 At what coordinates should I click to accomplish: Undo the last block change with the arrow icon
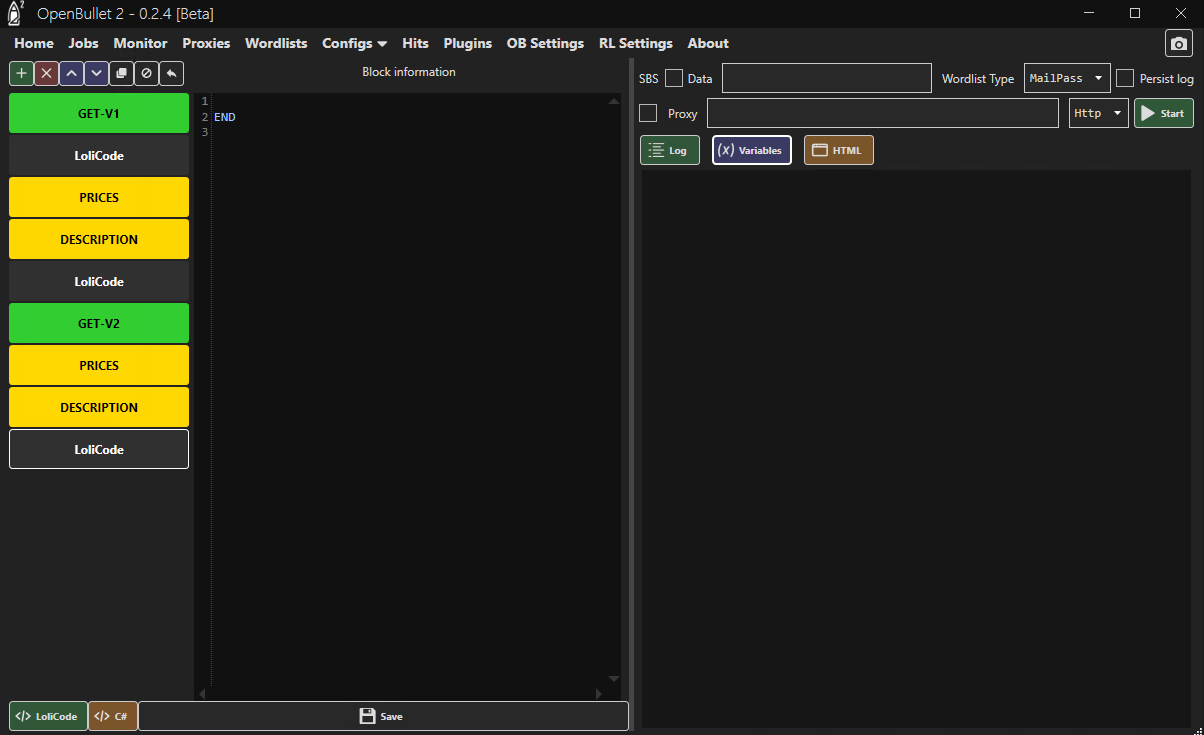tap(171, 73)
